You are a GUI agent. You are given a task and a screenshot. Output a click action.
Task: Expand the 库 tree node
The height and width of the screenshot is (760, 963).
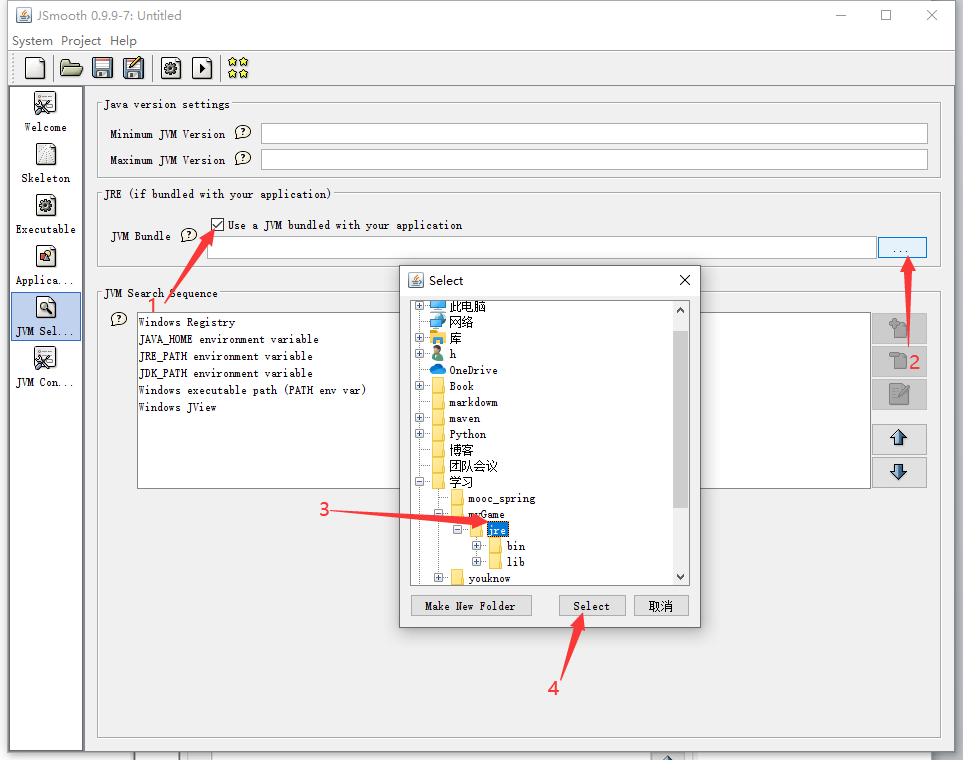419,337
